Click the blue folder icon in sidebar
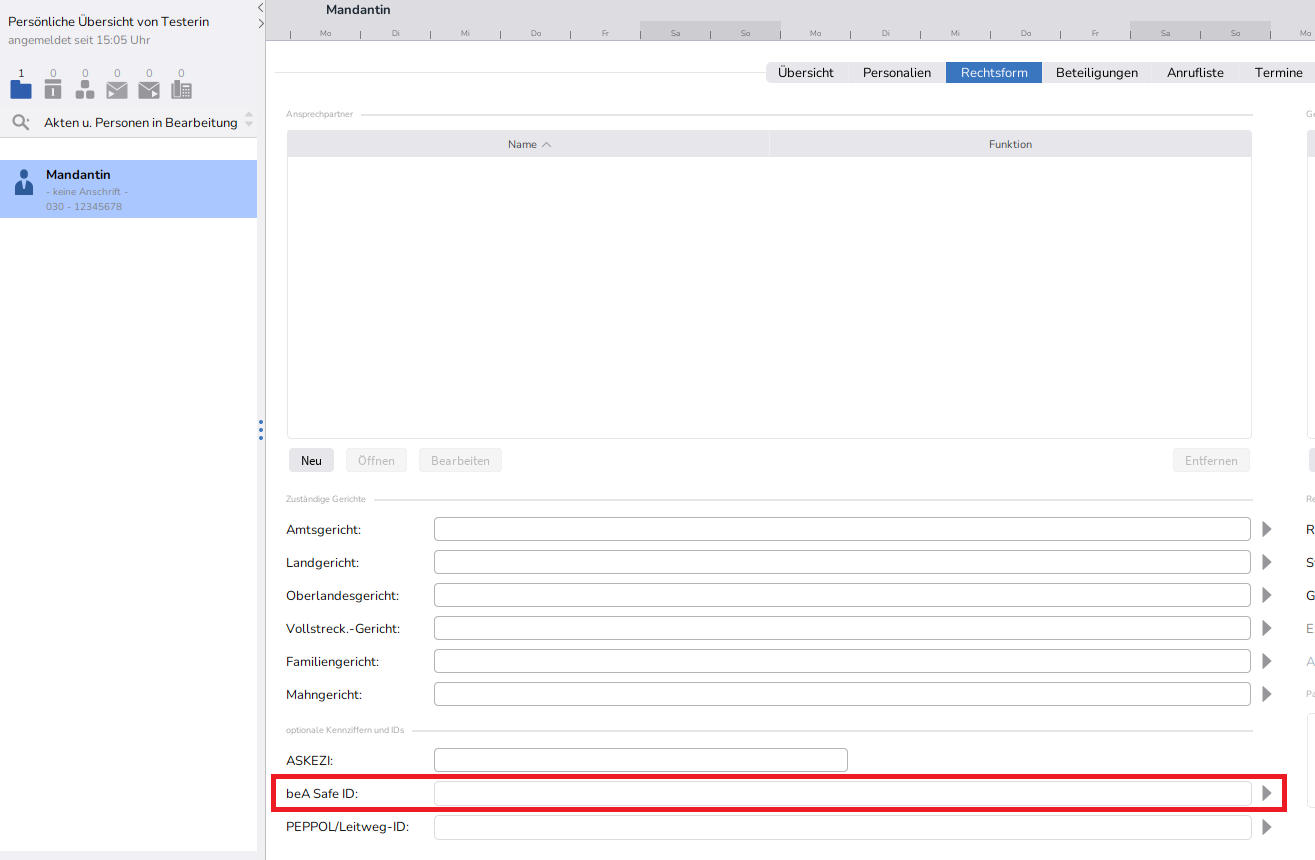The image size is (1315, 860). pos(21,89)
